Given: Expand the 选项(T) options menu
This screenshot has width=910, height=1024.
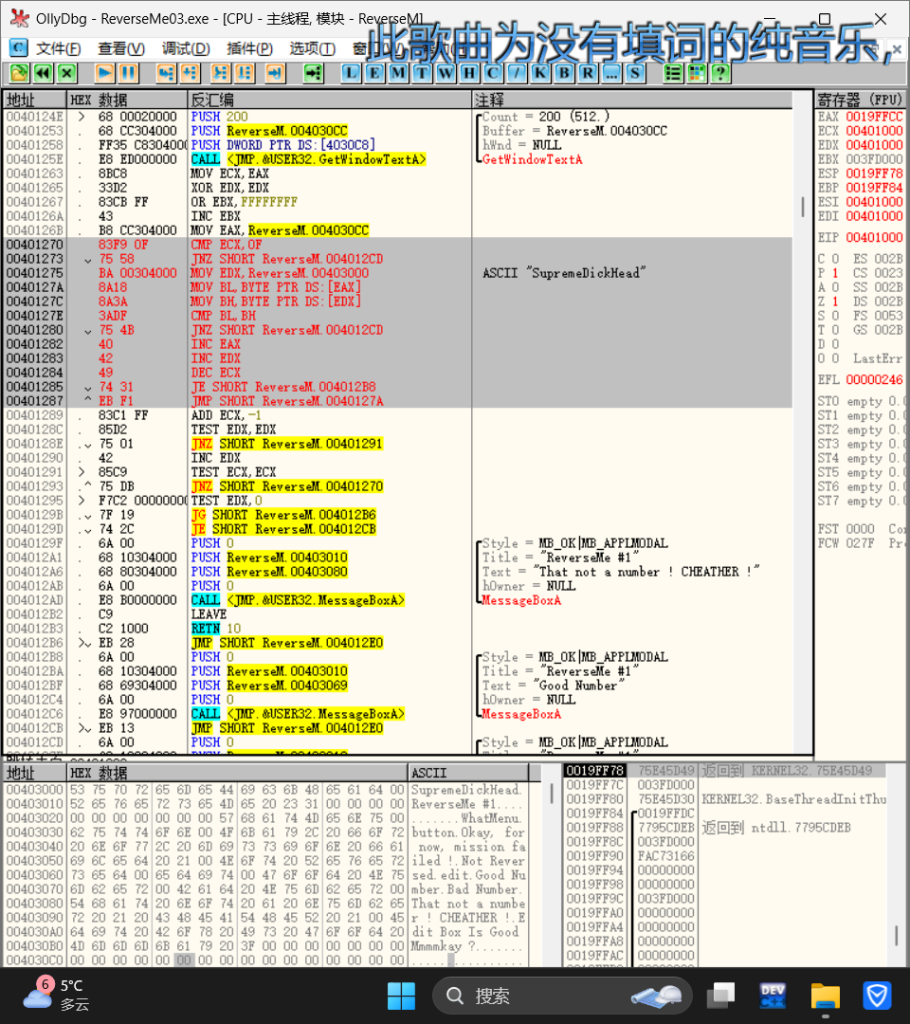Looking at the screenshot, I should [312, 48].
